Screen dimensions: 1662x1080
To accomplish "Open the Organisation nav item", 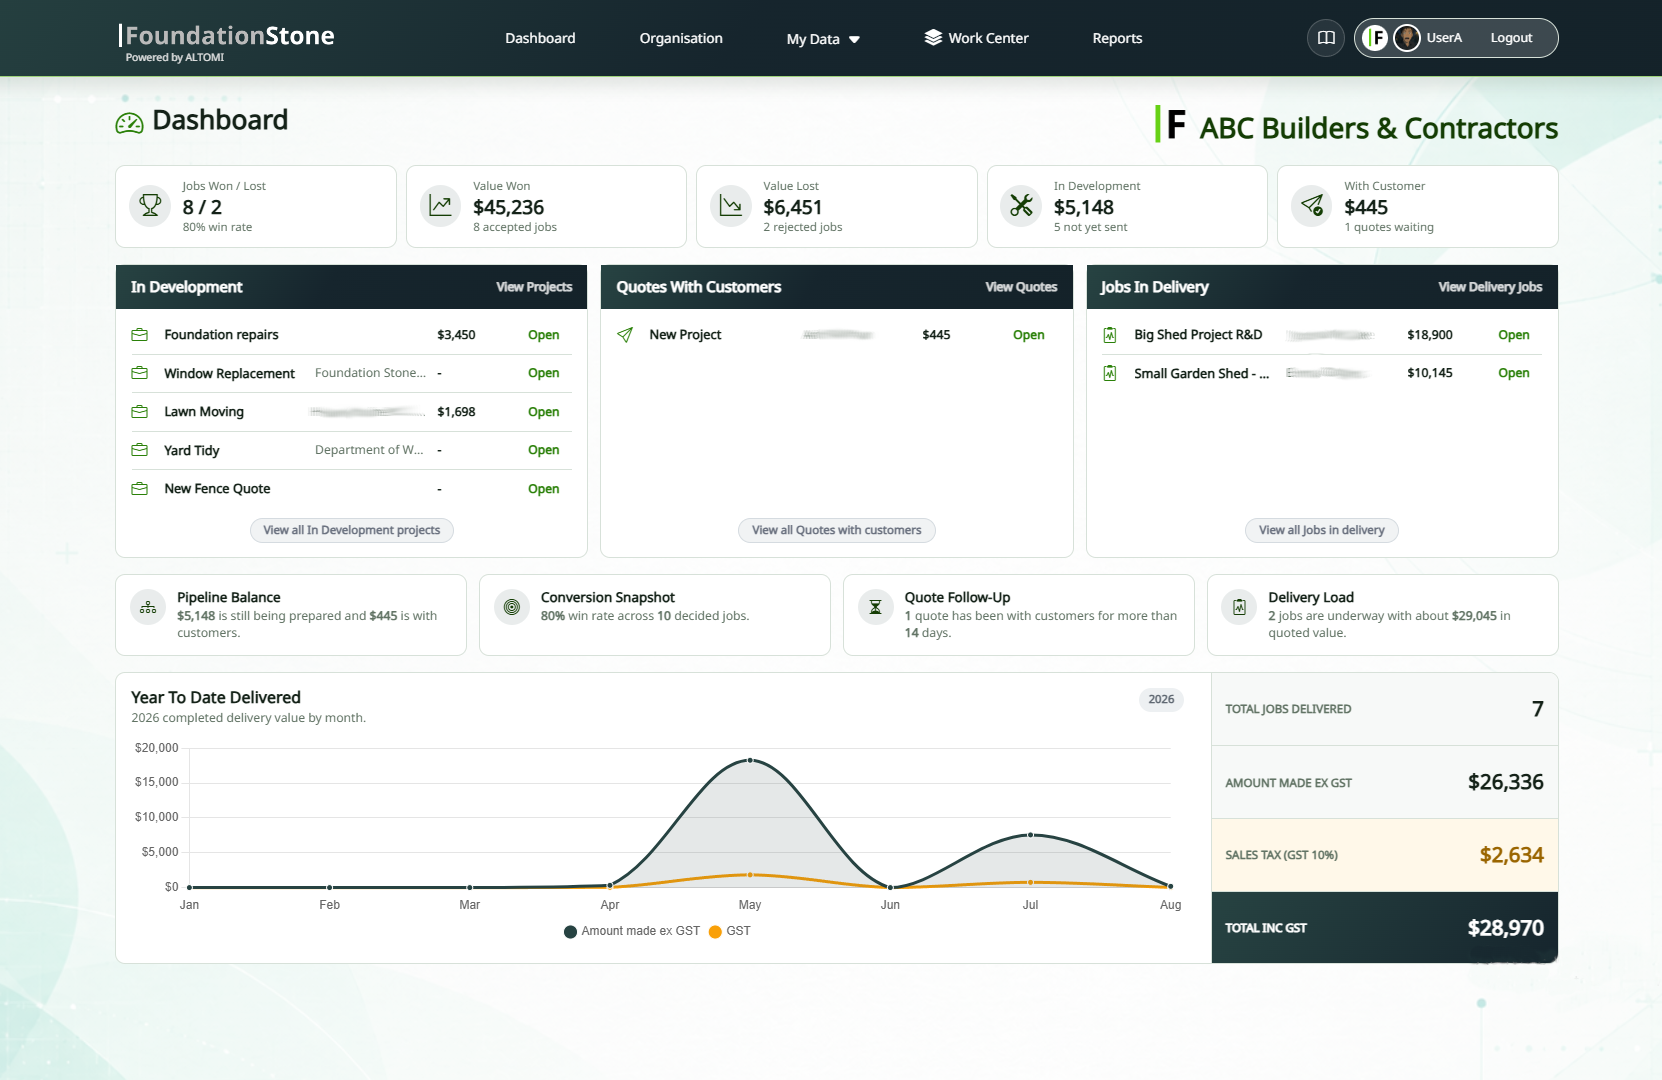I will pos(681,38).
